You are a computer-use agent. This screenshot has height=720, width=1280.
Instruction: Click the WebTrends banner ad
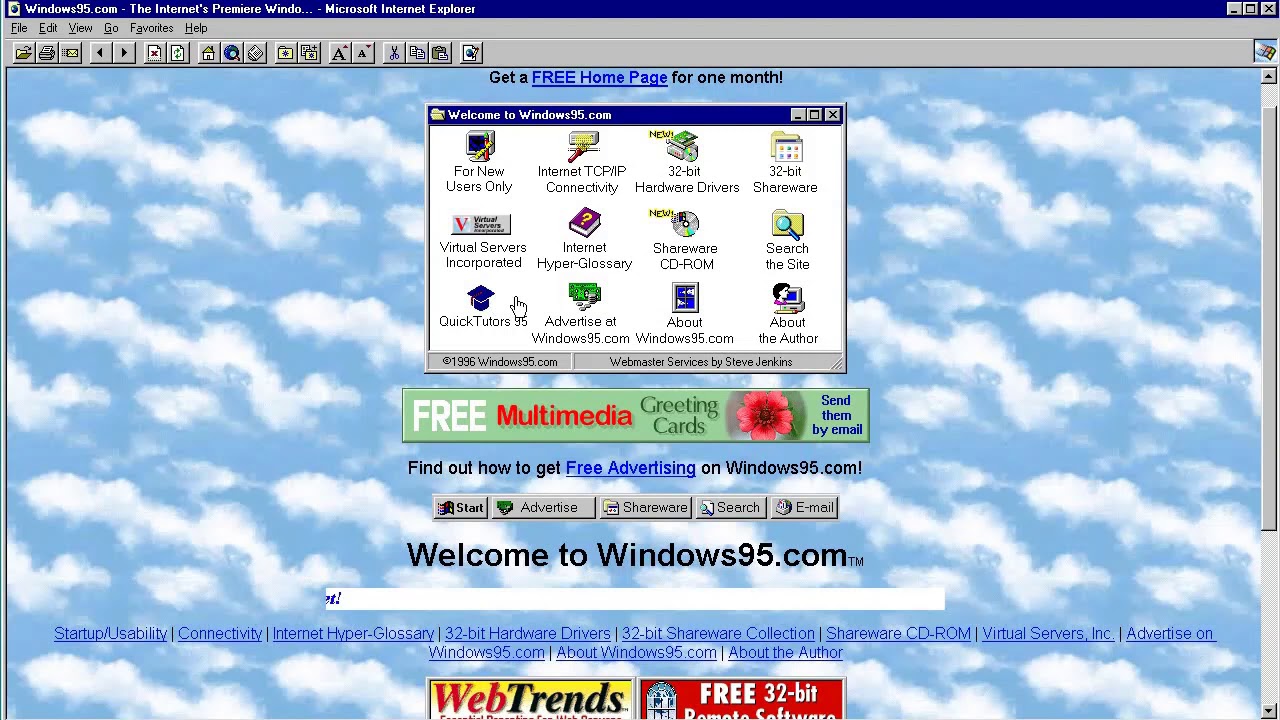point(530,699)
